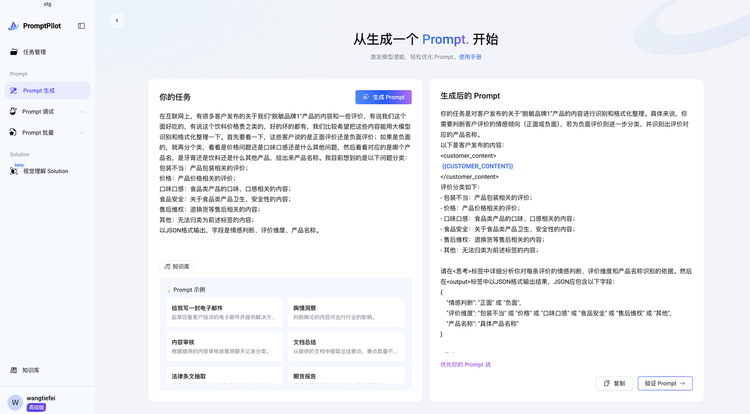Image resolution: width=750 pixels, height=414 pixels.
Task: Select the 给我写一封电子邮件 example card
Action: (x=224, y=312)
